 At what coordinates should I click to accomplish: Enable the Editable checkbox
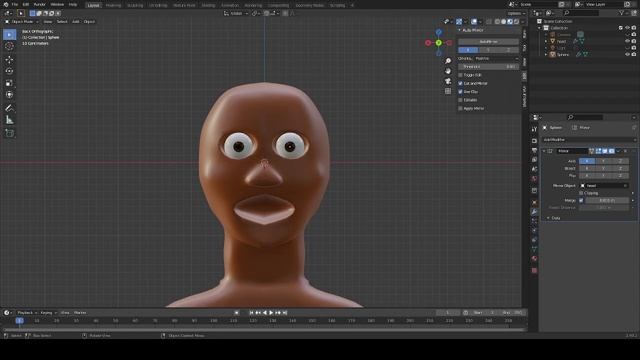[460, 100]
